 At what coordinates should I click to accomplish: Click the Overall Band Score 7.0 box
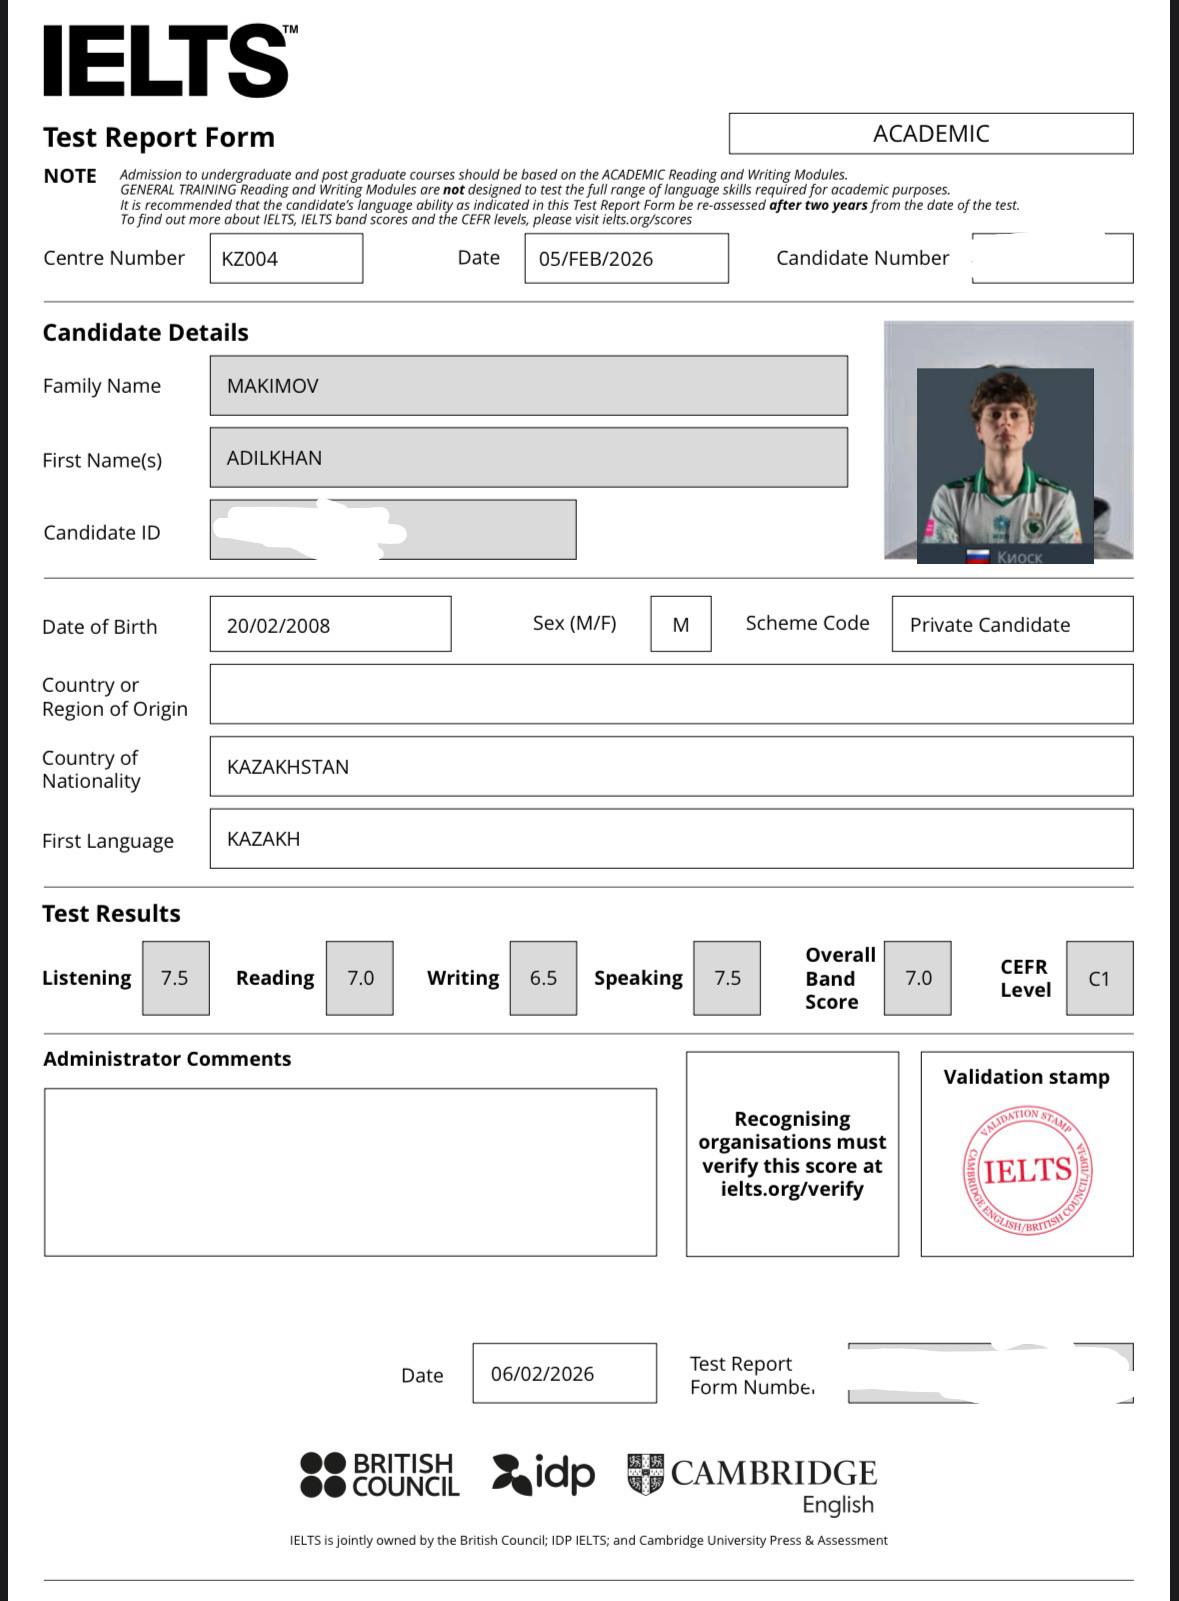918,978
